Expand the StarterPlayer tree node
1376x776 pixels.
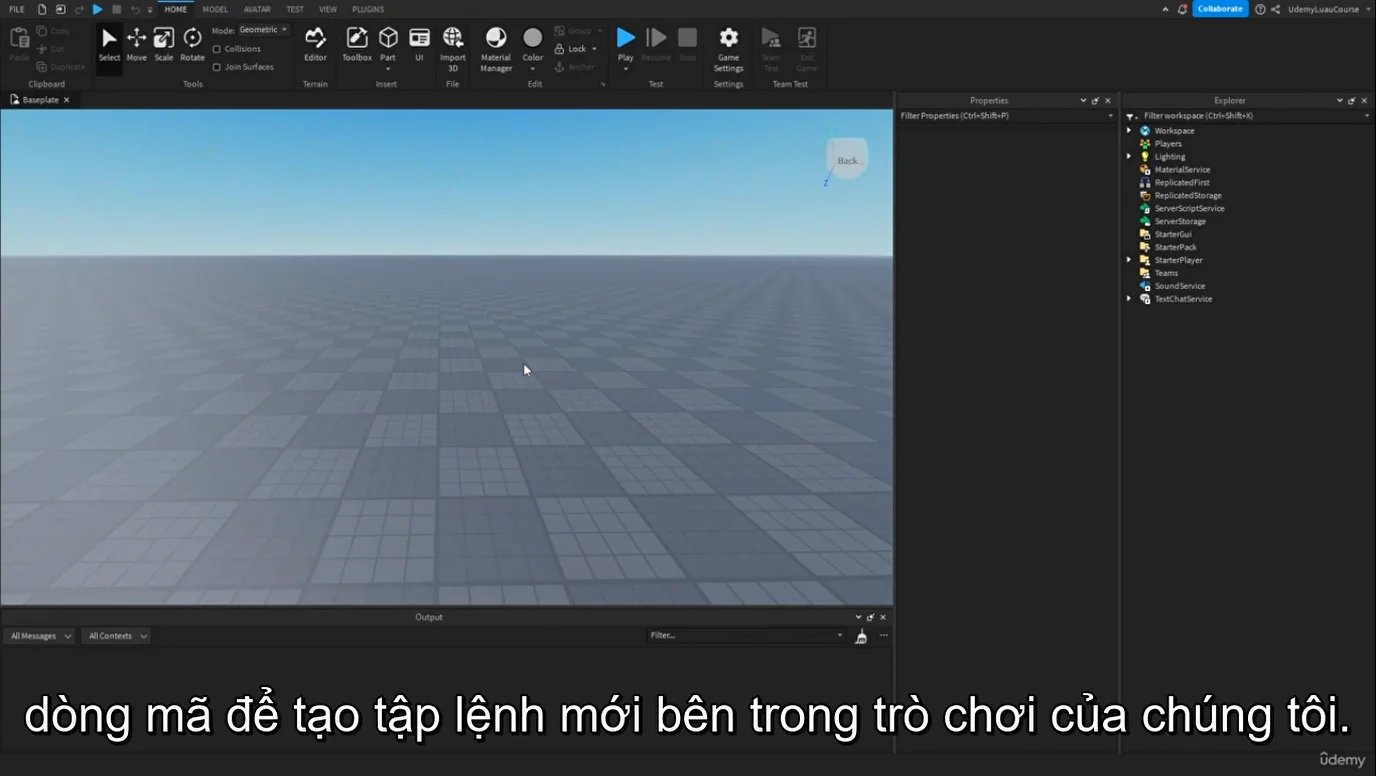click(x=1130, y=260)
